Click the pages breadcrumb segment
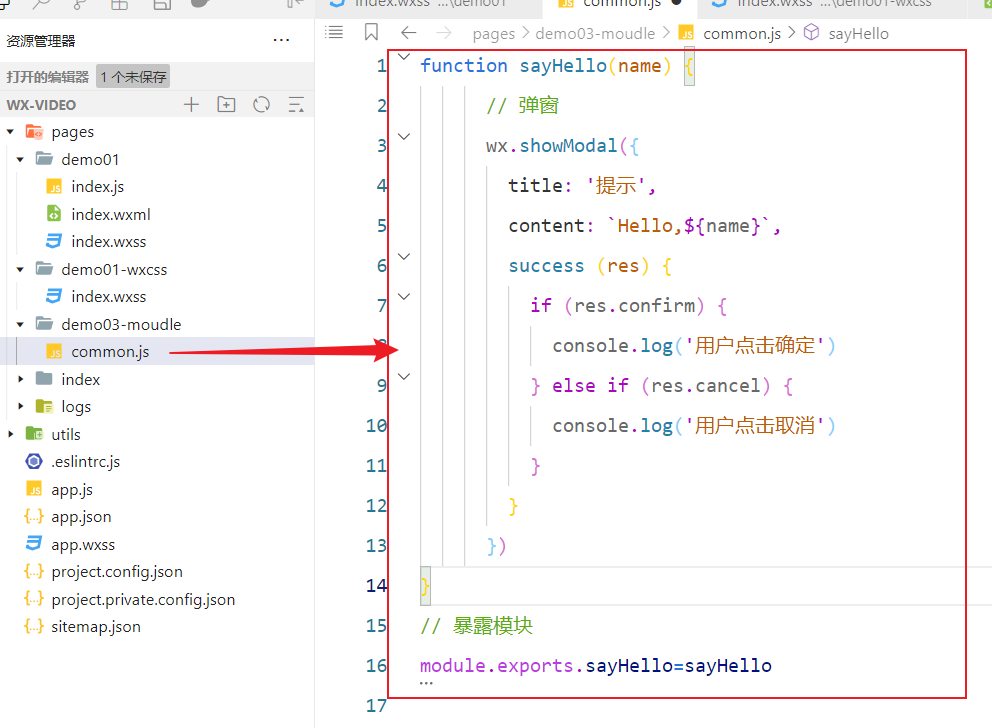The image size is (992, 728). 493,34
